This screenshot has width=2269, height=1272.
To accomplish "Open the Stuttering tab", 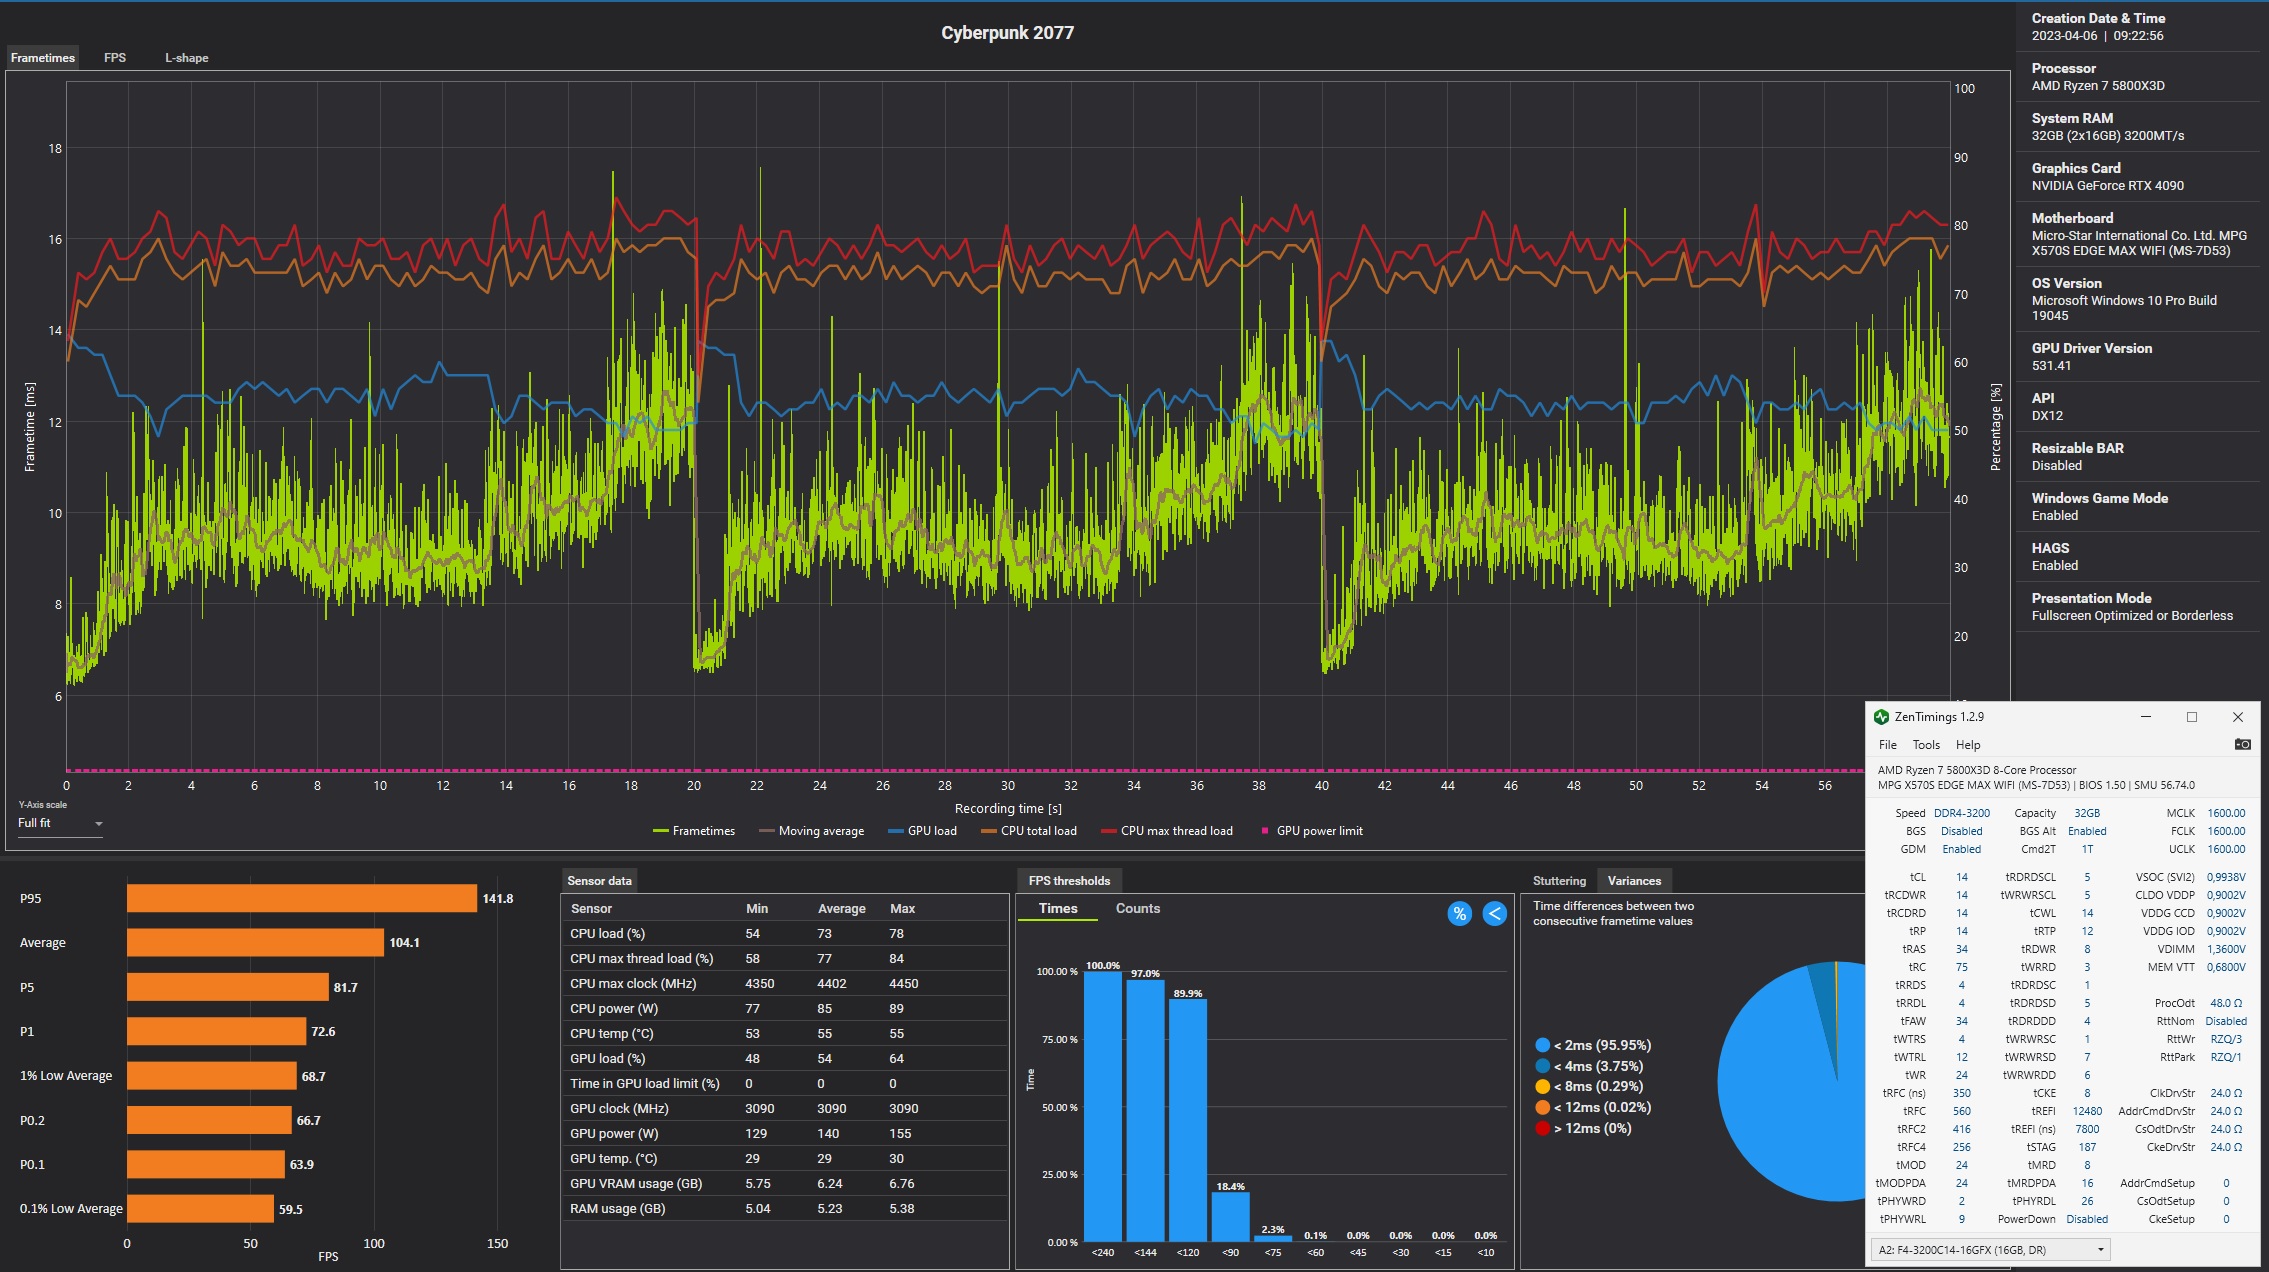I will coord(1558,881).
